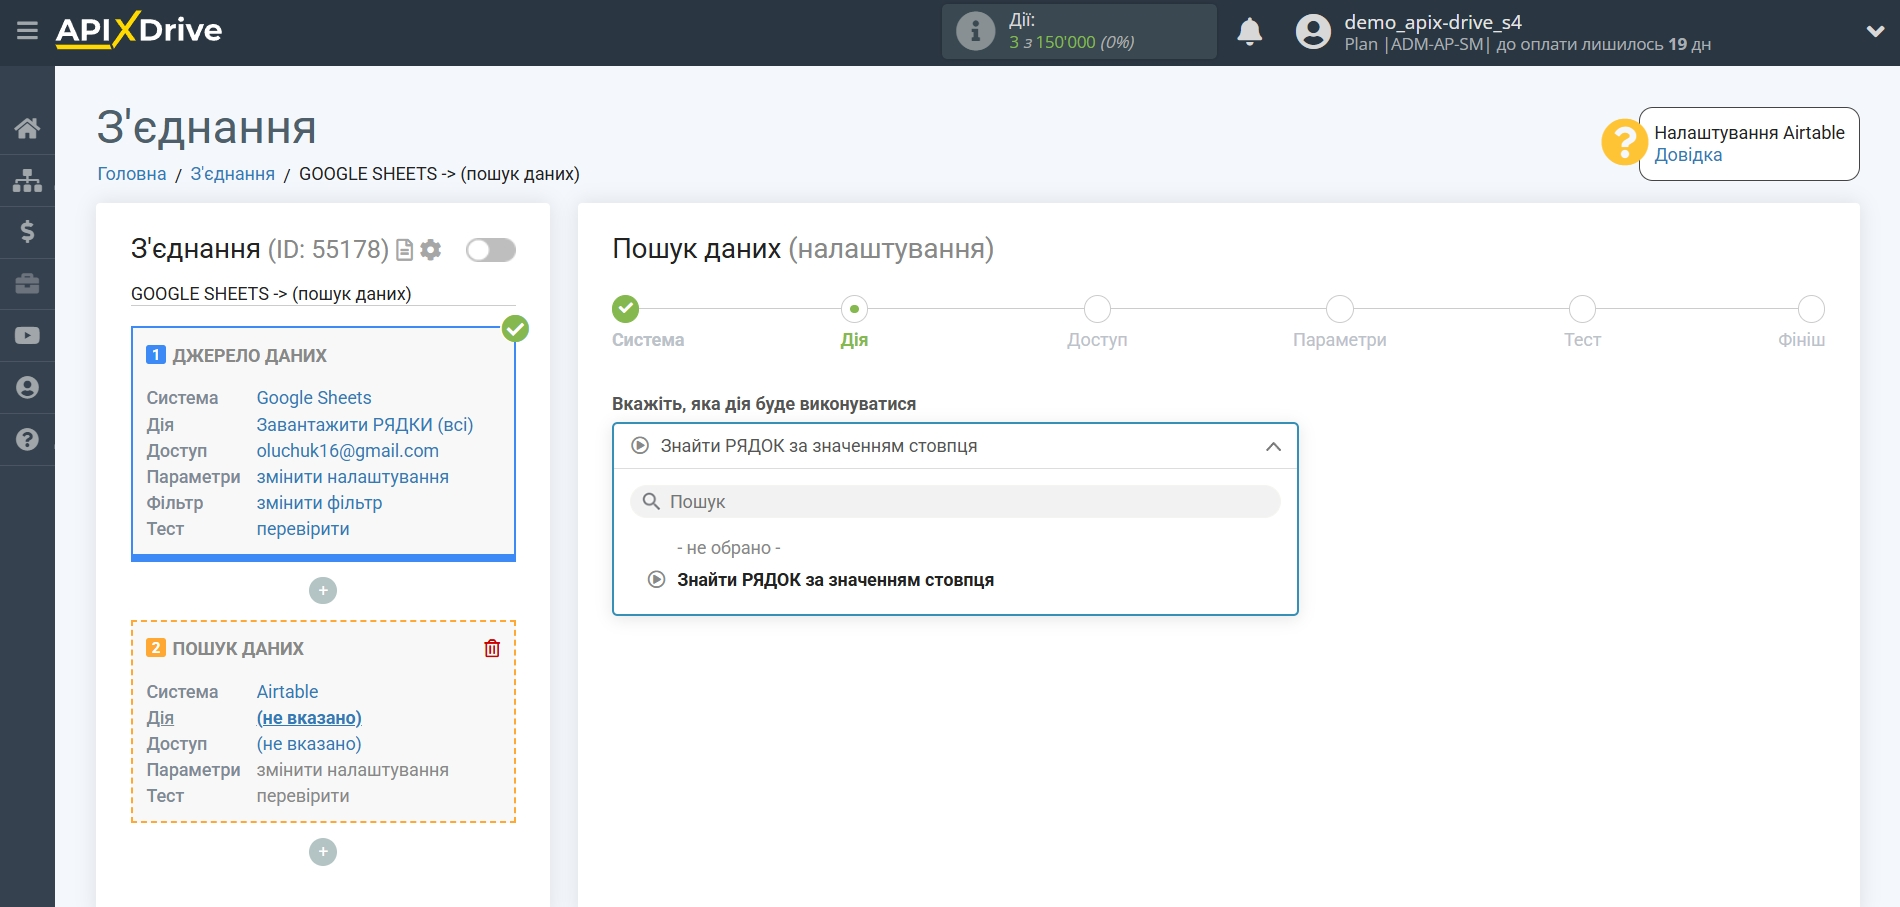This screenshot has height=907, width=1900.
Task: Select the Система step
Action: point(626,309)
